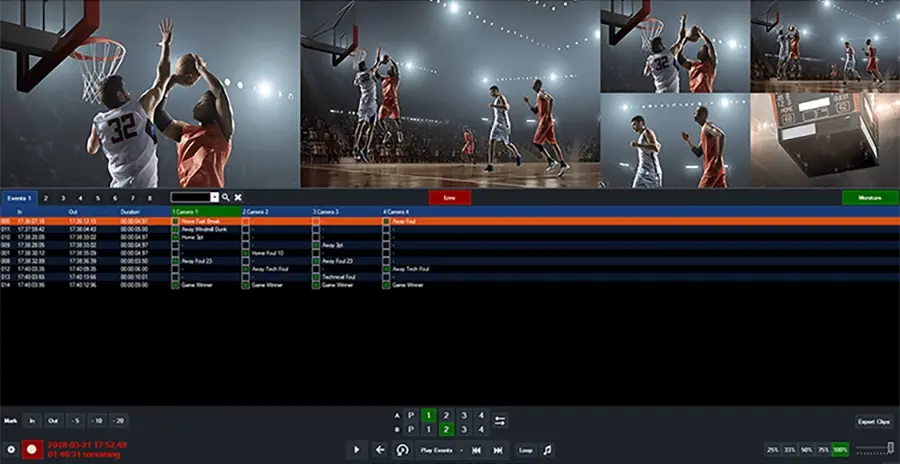
Task: Click the red record button
Action: 33,450
